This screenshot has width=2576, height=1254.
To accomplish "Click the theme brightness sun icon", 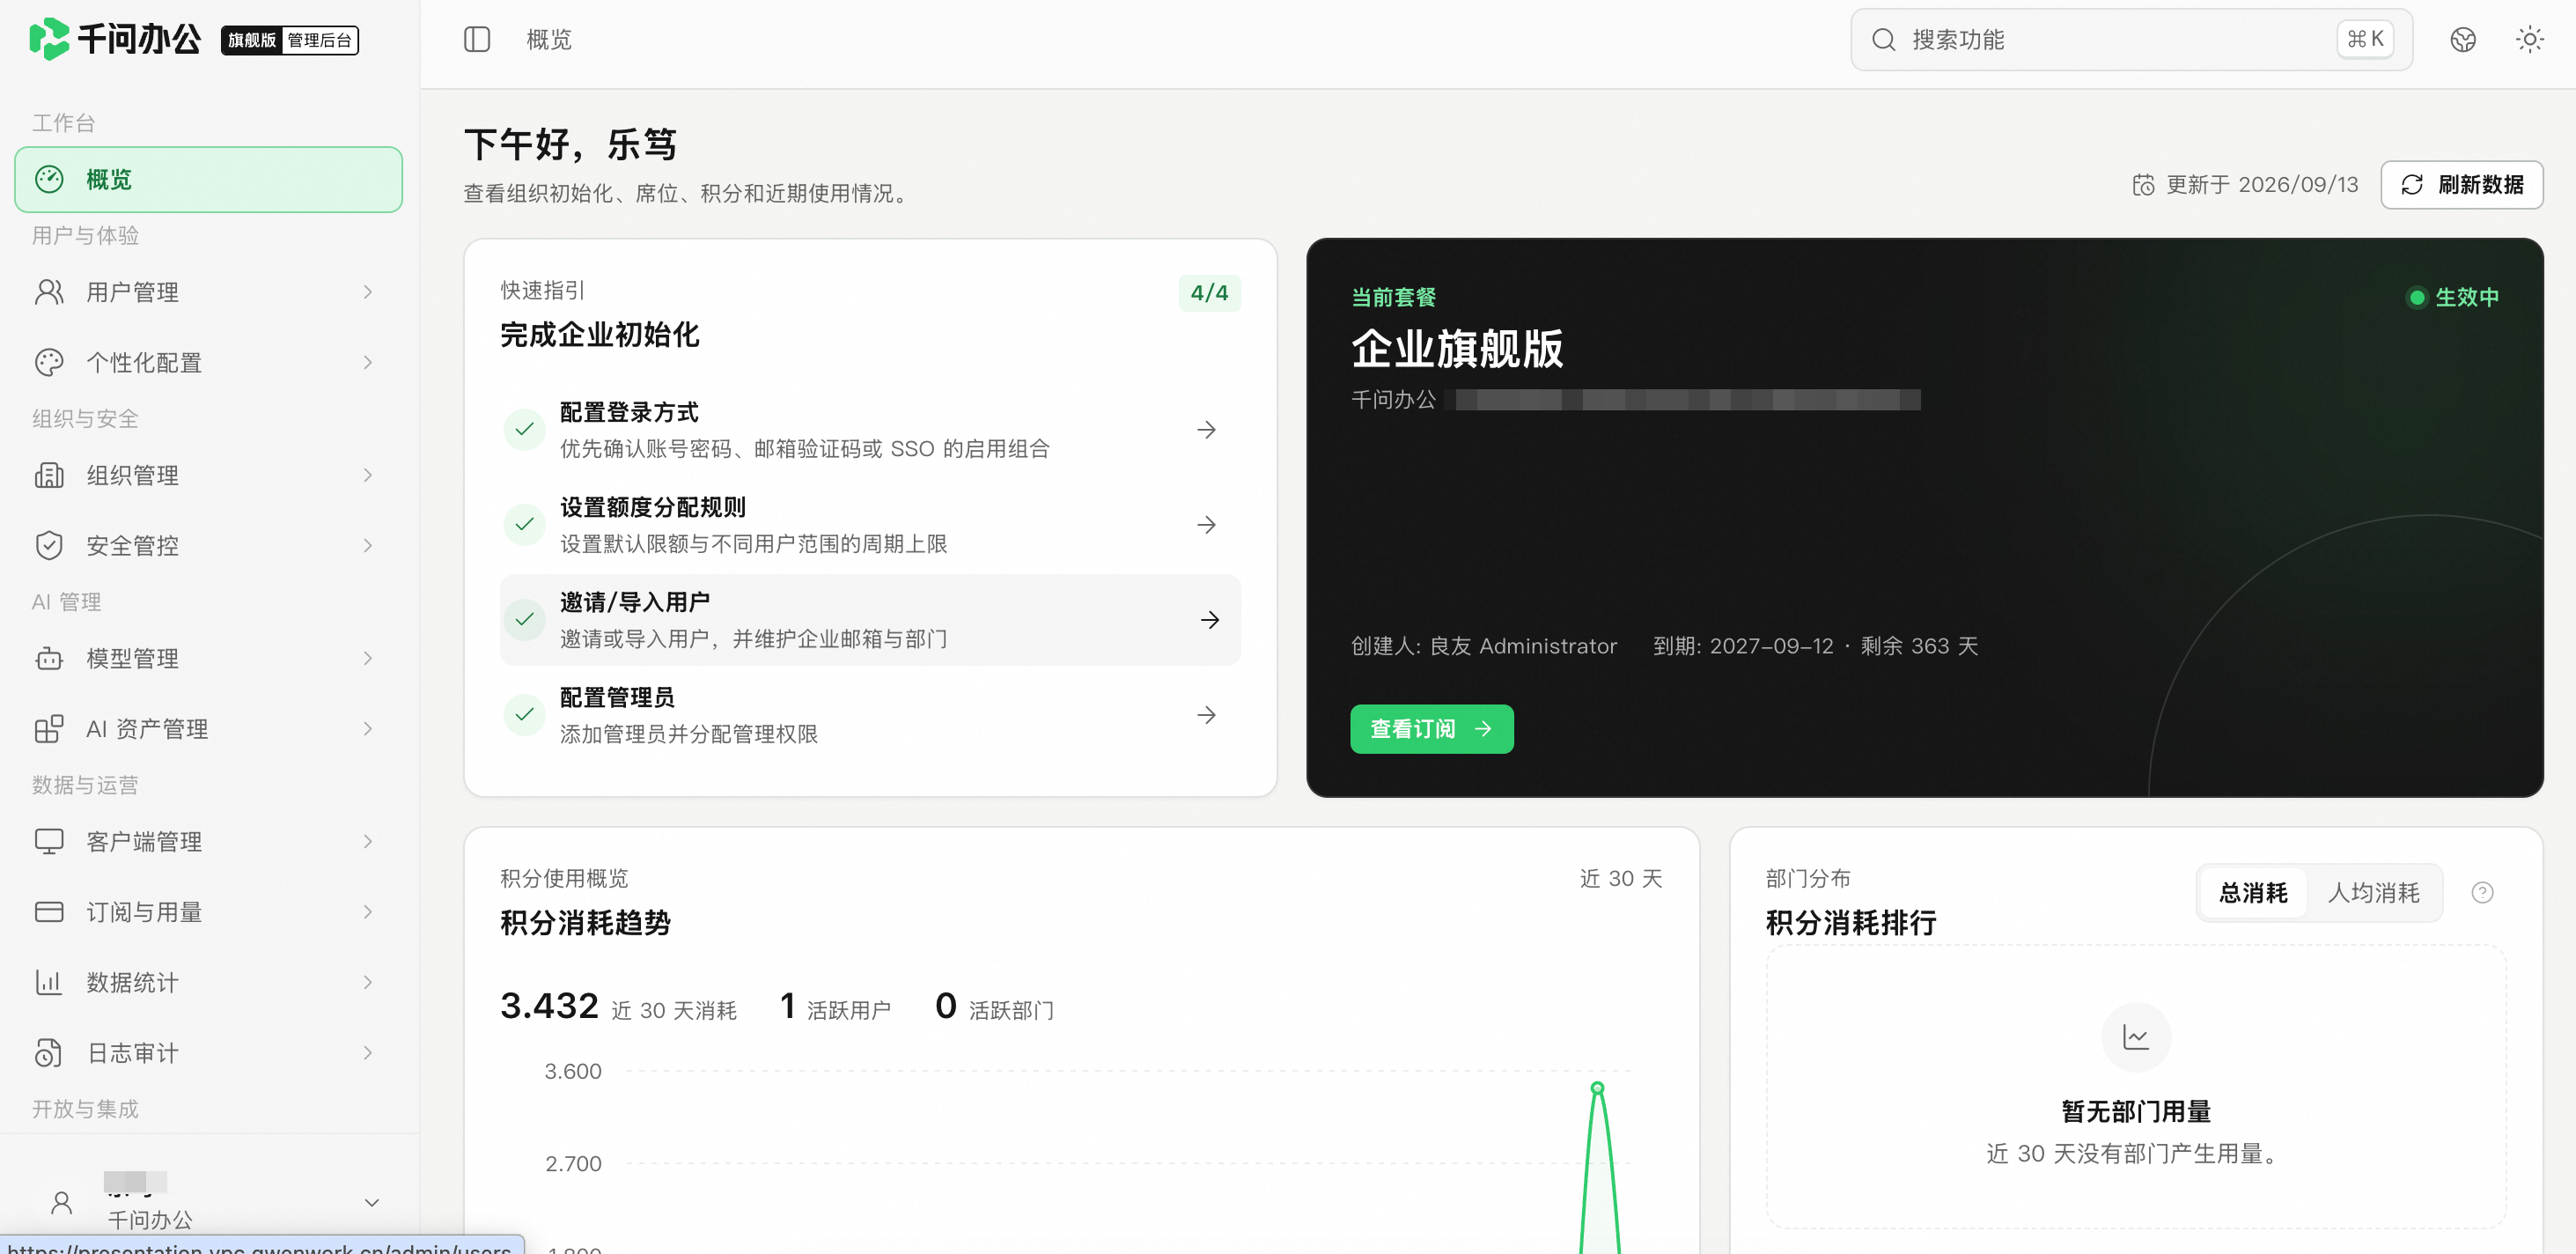I will (2529, 39).
